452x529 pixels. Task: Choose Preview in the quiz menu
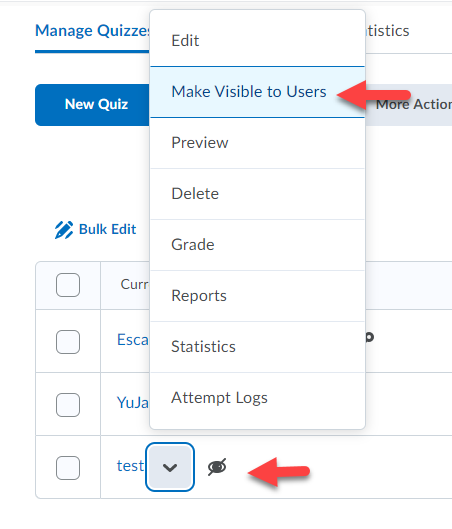pyautogui.click(x=257, y=143)
